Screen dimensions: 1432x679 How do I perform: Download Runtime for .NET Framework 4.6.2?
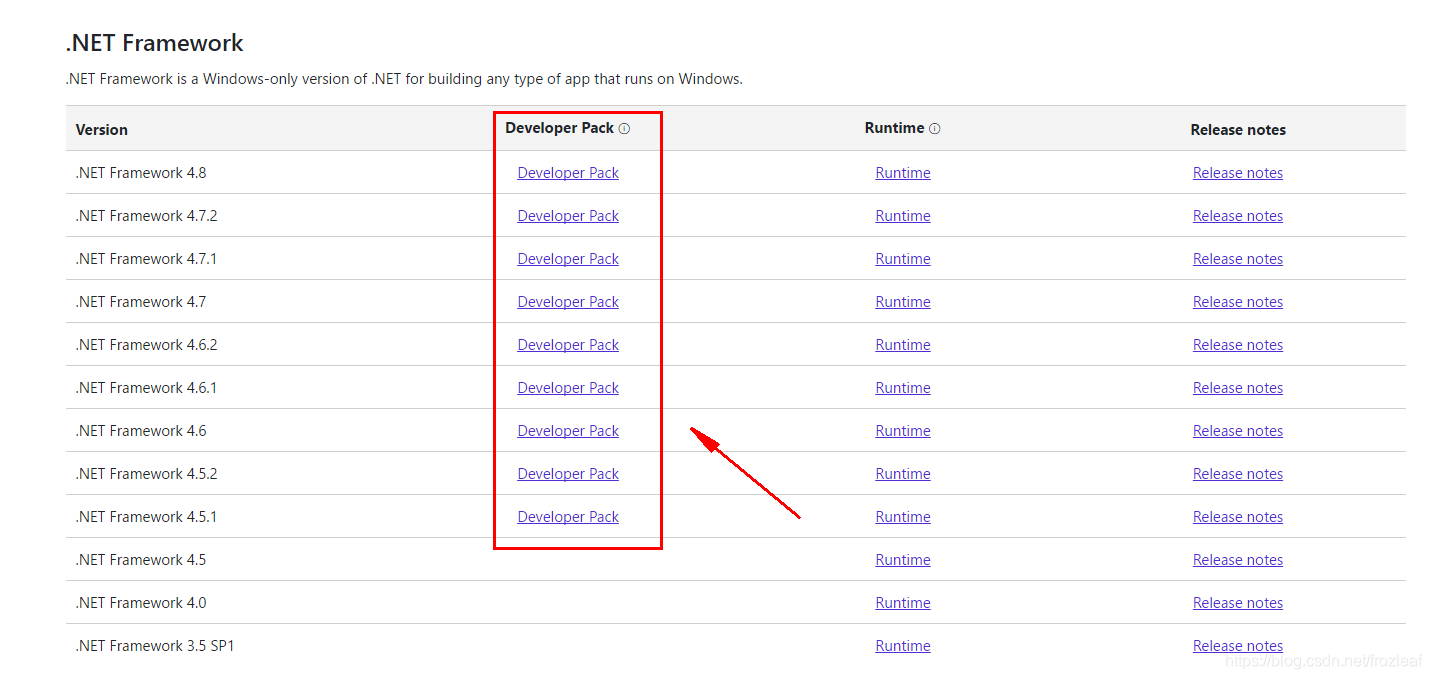coord(903,345)
